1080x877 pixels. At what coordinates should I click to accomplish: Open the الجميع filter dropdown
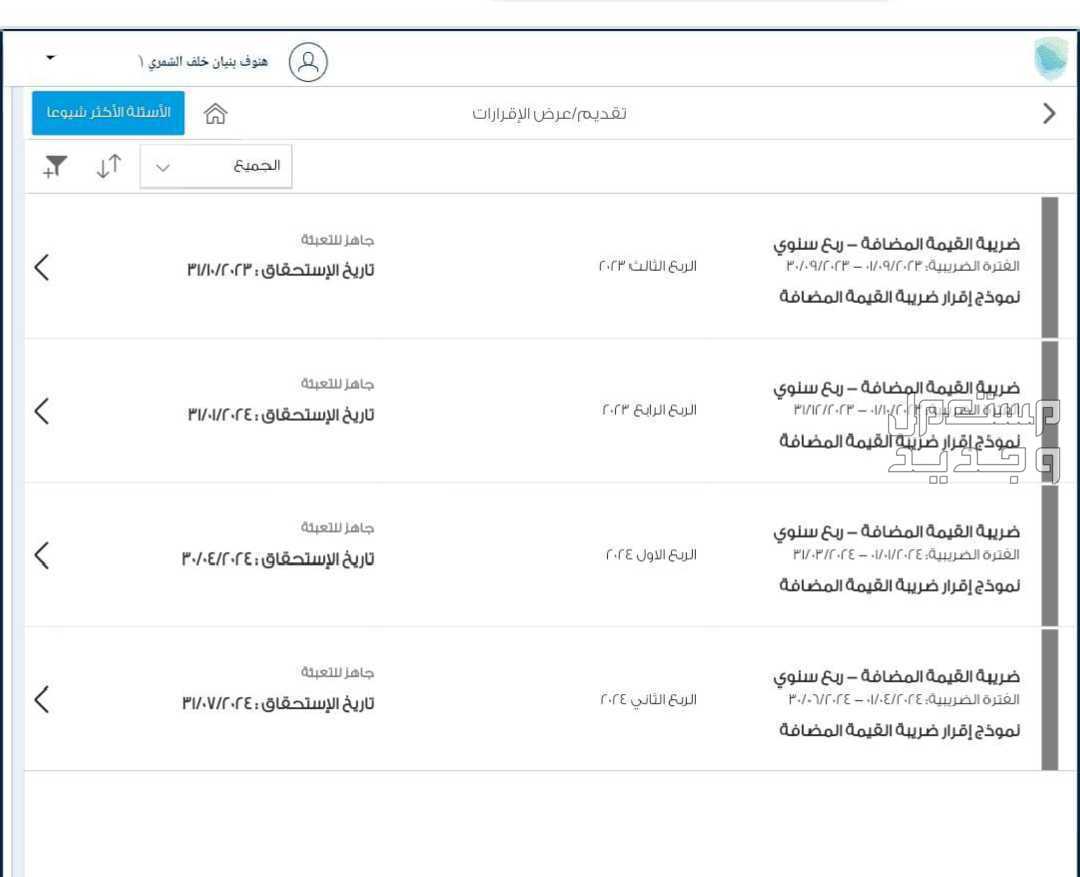coord(216,166)
